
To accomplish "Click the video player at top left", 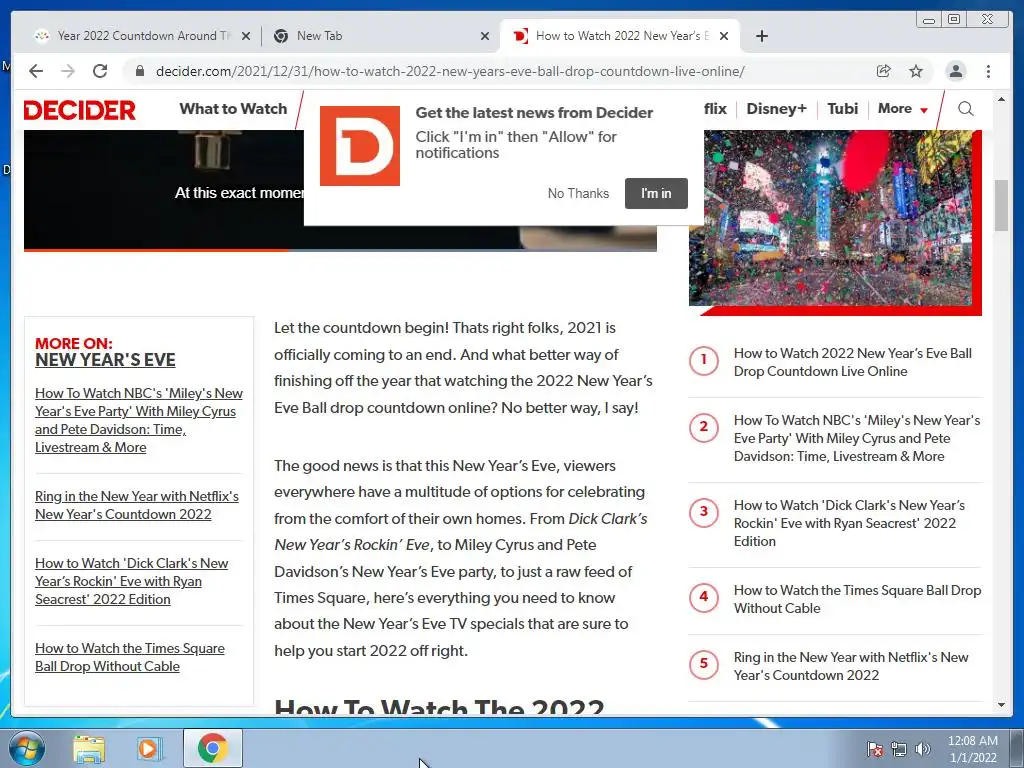I will pos(163,189).
